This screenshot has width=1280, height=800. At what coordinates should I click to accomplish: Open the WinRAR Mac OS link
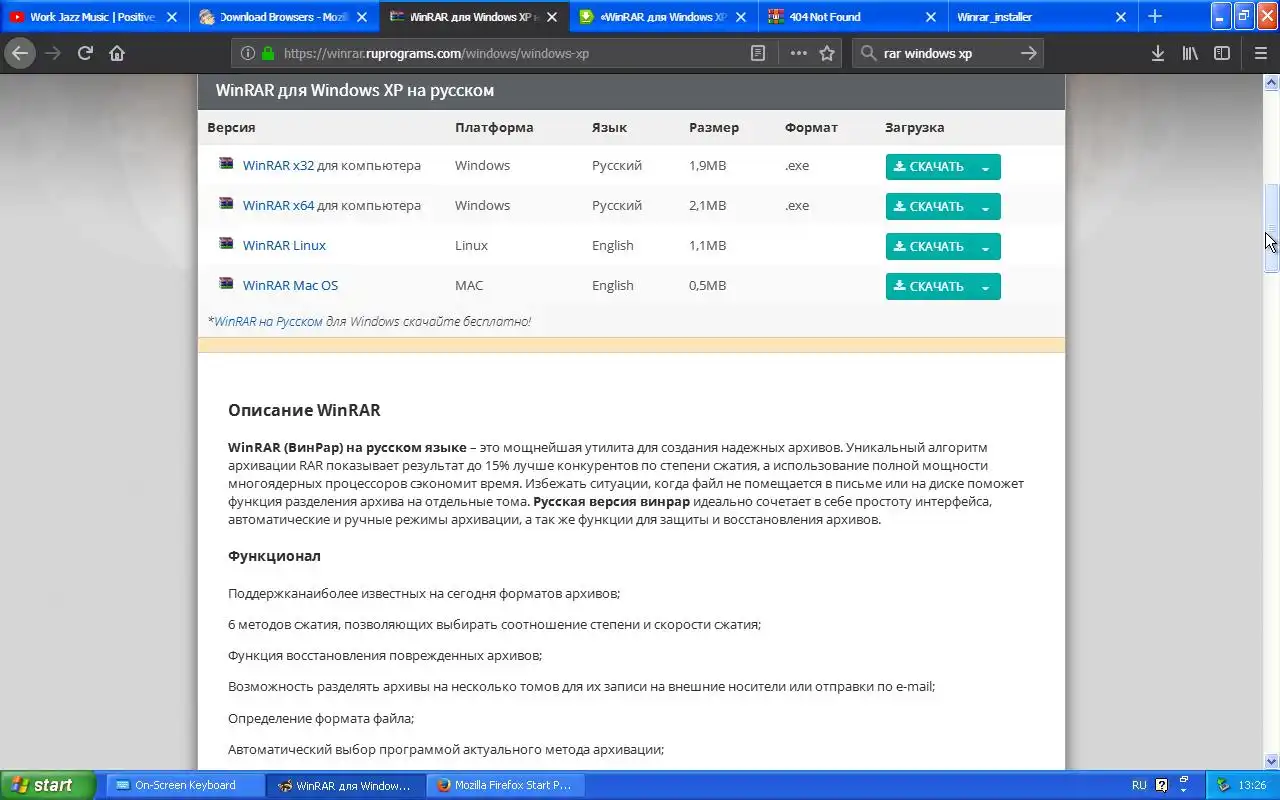pos(290,285)
